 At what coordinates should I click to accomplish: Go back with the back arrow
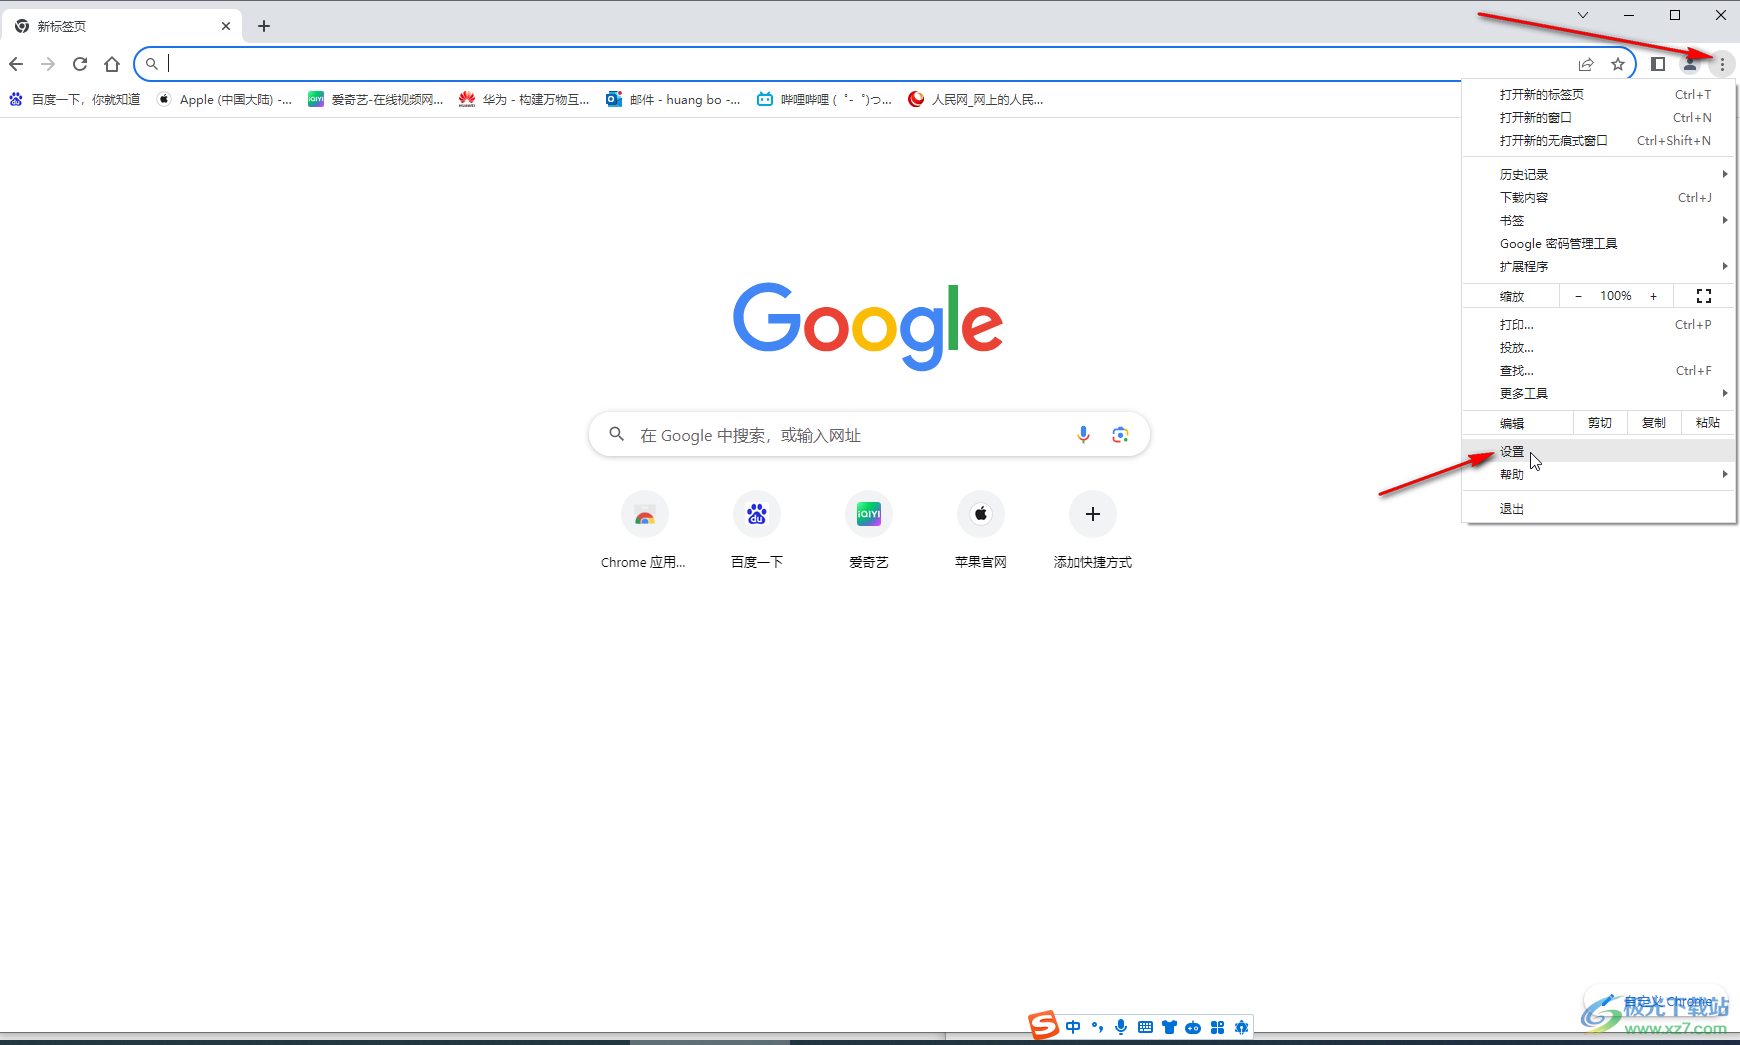pos(16,64)
